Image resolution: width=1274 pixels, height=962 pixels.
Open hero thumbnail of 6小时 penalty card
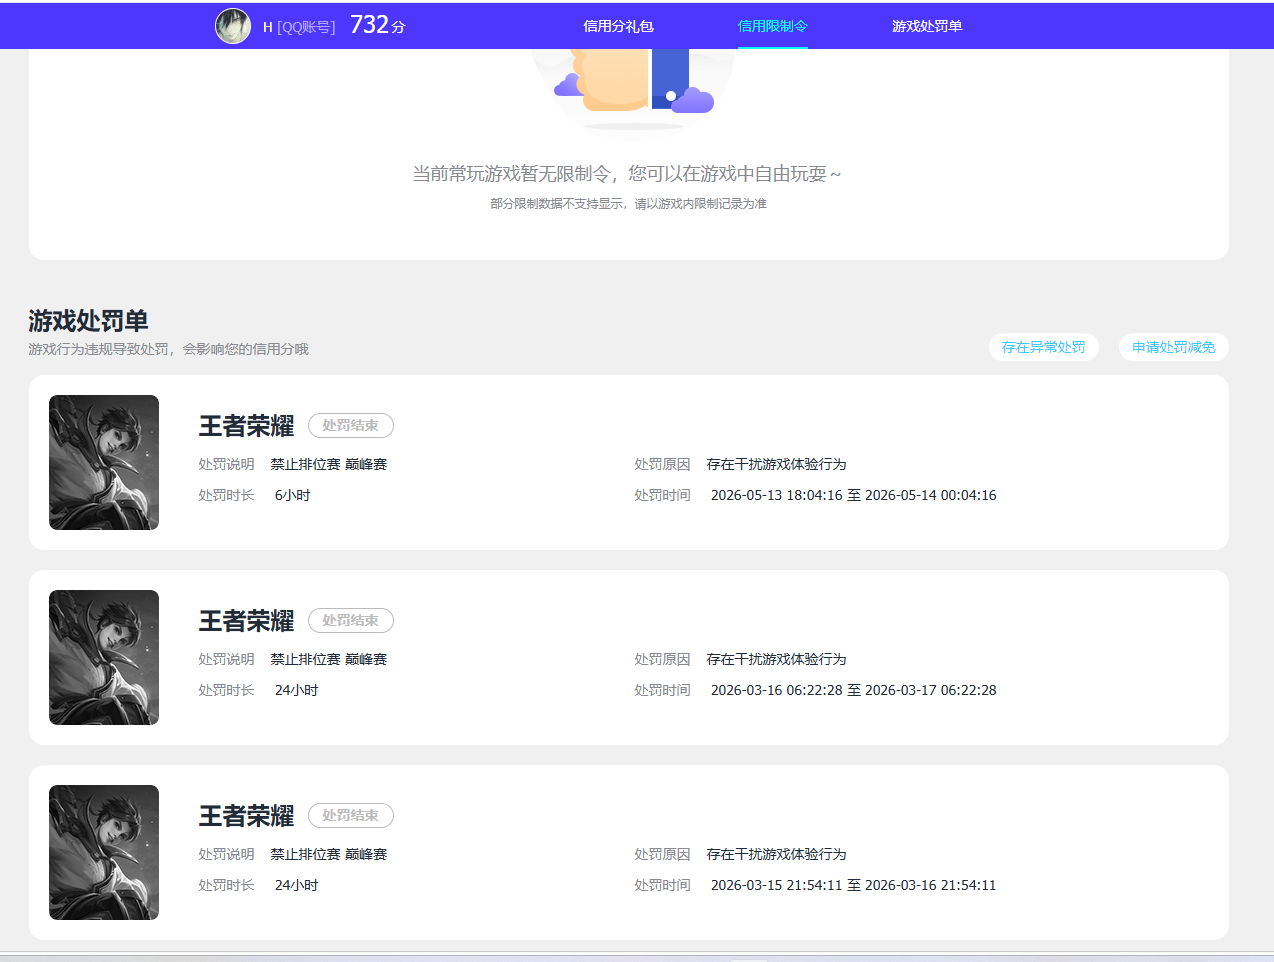coord(104,462)
